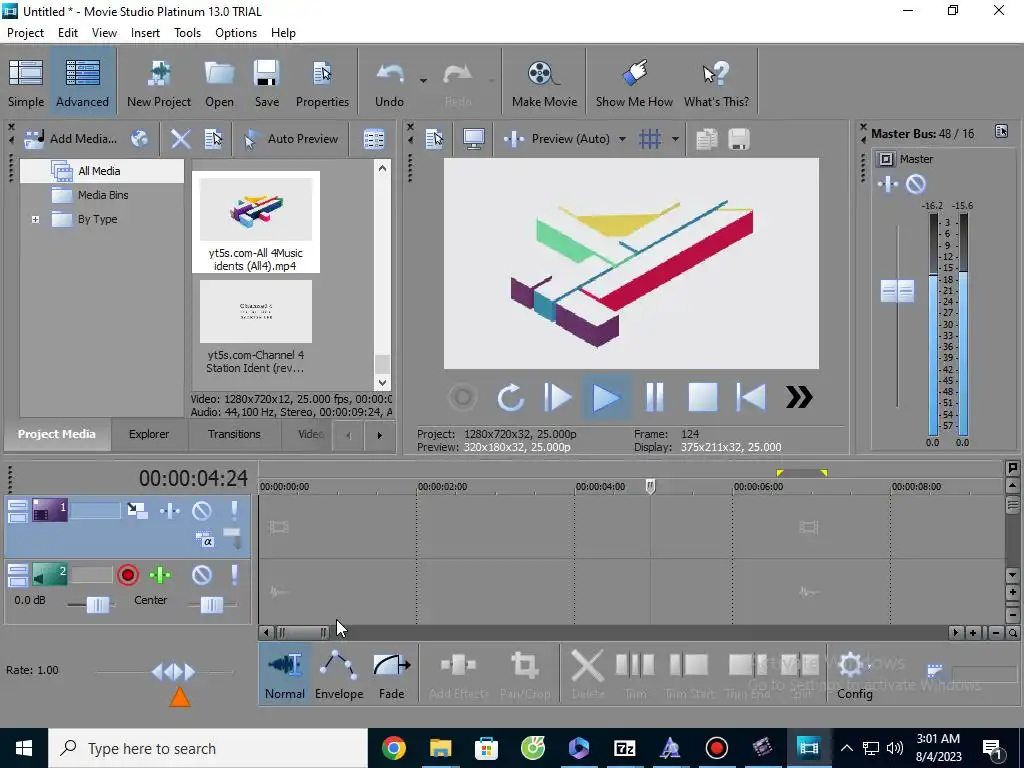Screen dimensions: 1024x768
Task: Select Channel 4 Station Ident thumbnail
Action: (255, 327)
